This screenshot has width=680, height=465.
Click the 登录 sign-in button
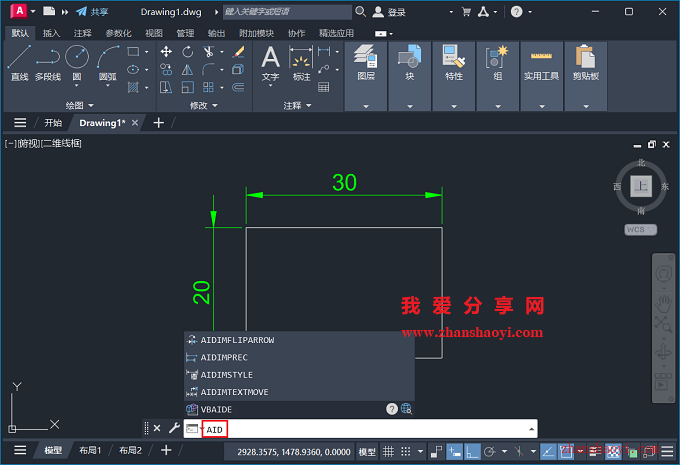coord(389,12)
